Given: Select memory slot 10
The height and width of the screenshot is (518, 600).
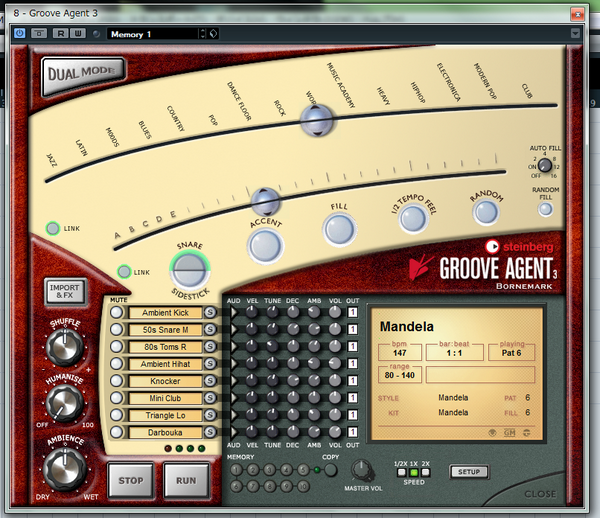Looking at the screenshot, I should (x=303, y=487).
